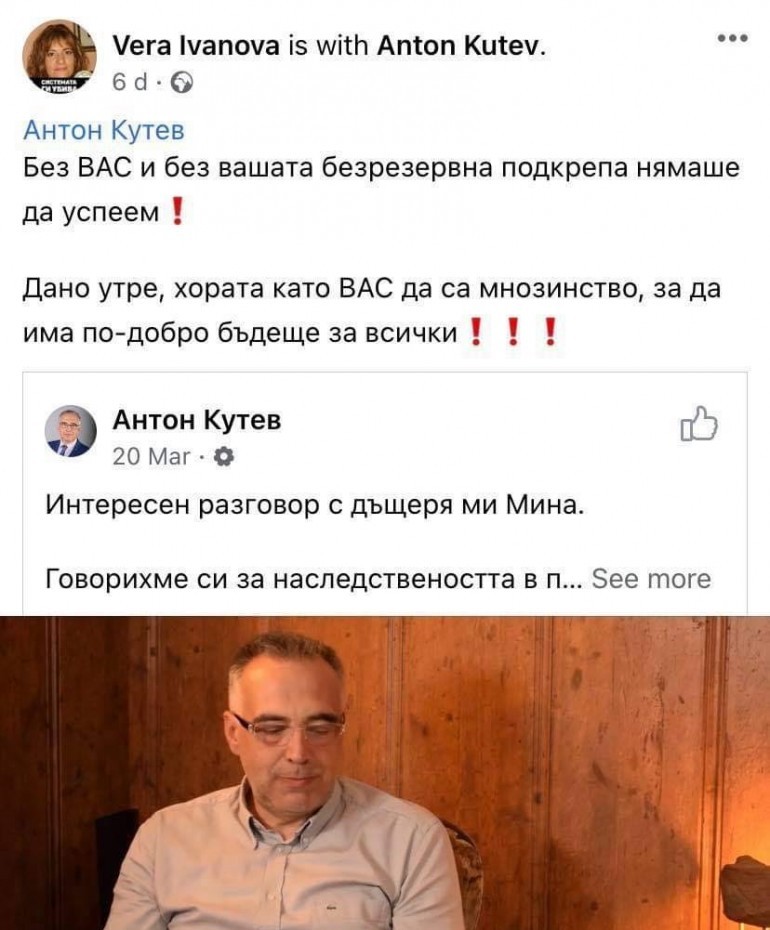This screenshot has height=930, width=770.
Task: Open Антон Кутев bold author name in shared post
Action: 197,419
